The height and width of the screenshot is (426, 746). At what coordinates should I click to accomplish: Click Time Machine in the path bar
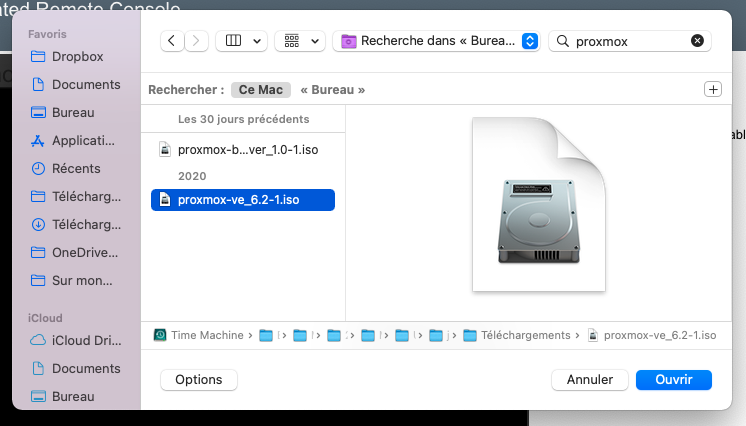point(207,336)
